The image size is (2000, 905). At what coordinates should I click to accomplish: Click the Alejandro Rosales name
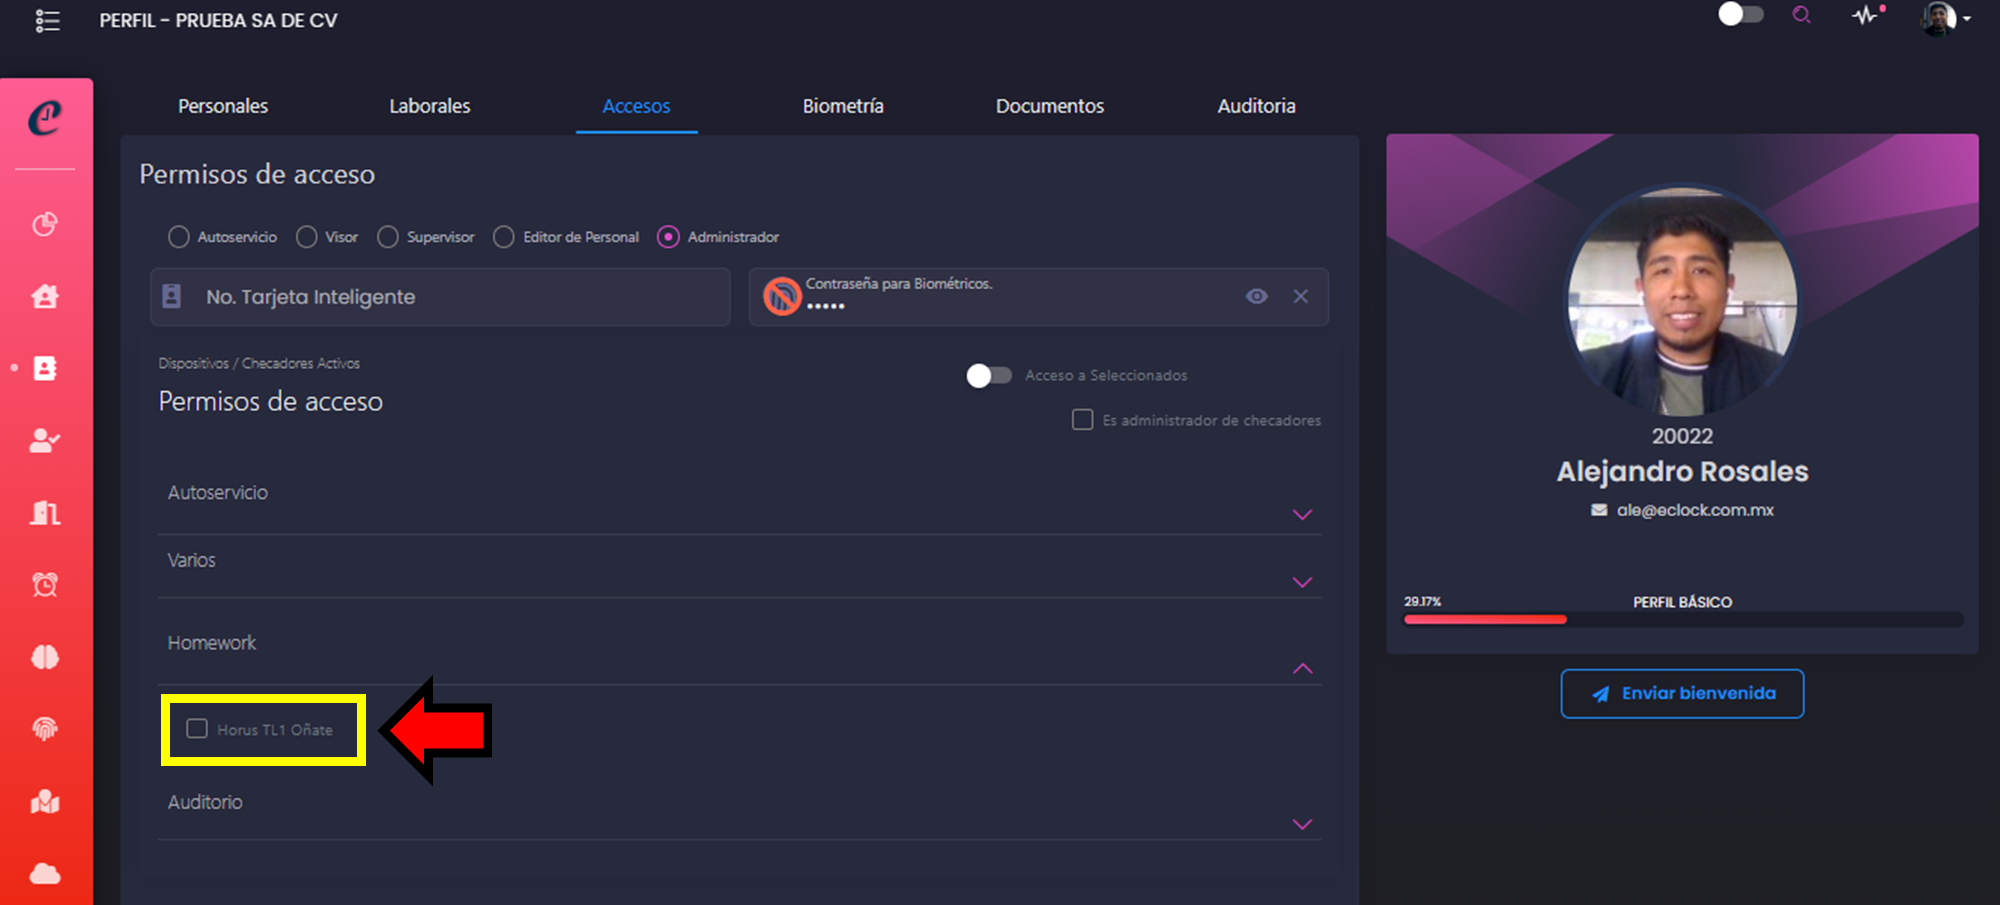[1682, 471]
